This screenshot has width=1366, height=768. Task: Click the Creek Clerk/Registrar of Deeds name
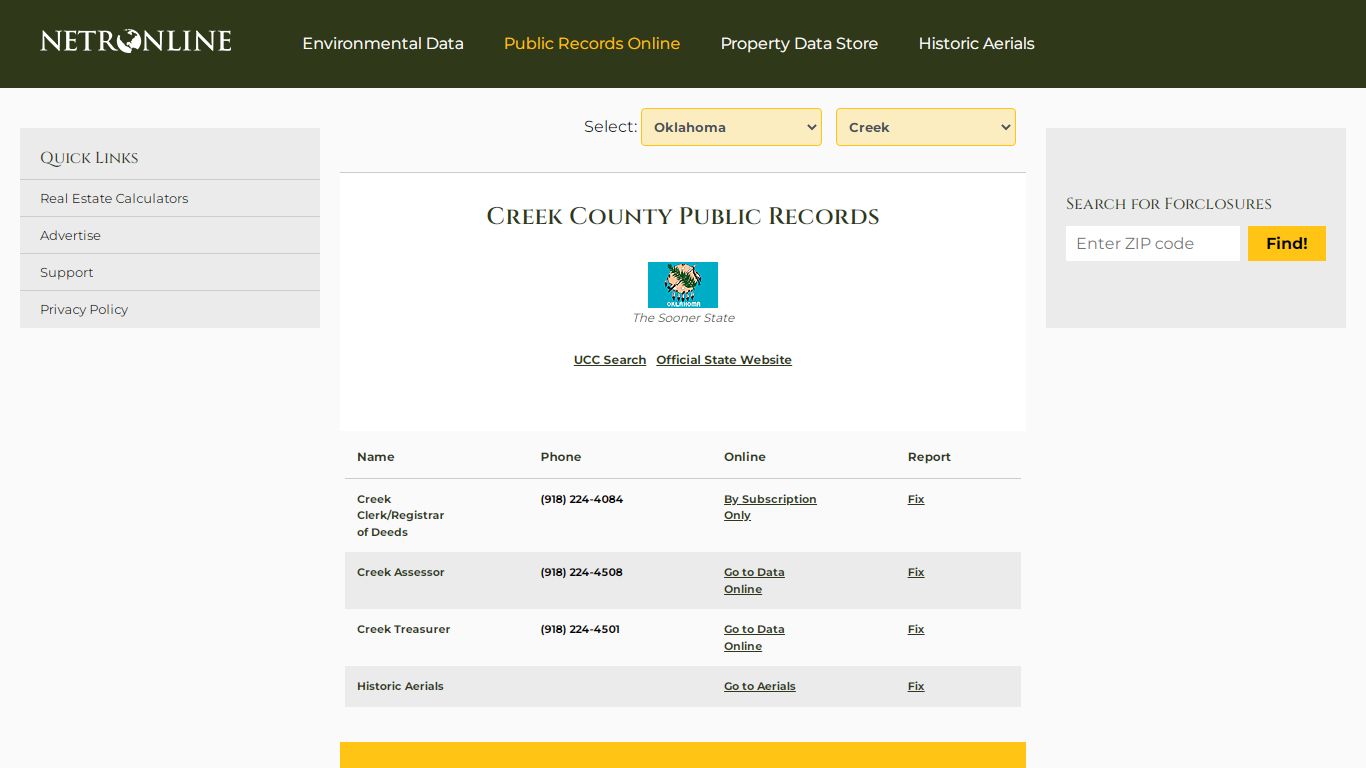click(401, 515)
